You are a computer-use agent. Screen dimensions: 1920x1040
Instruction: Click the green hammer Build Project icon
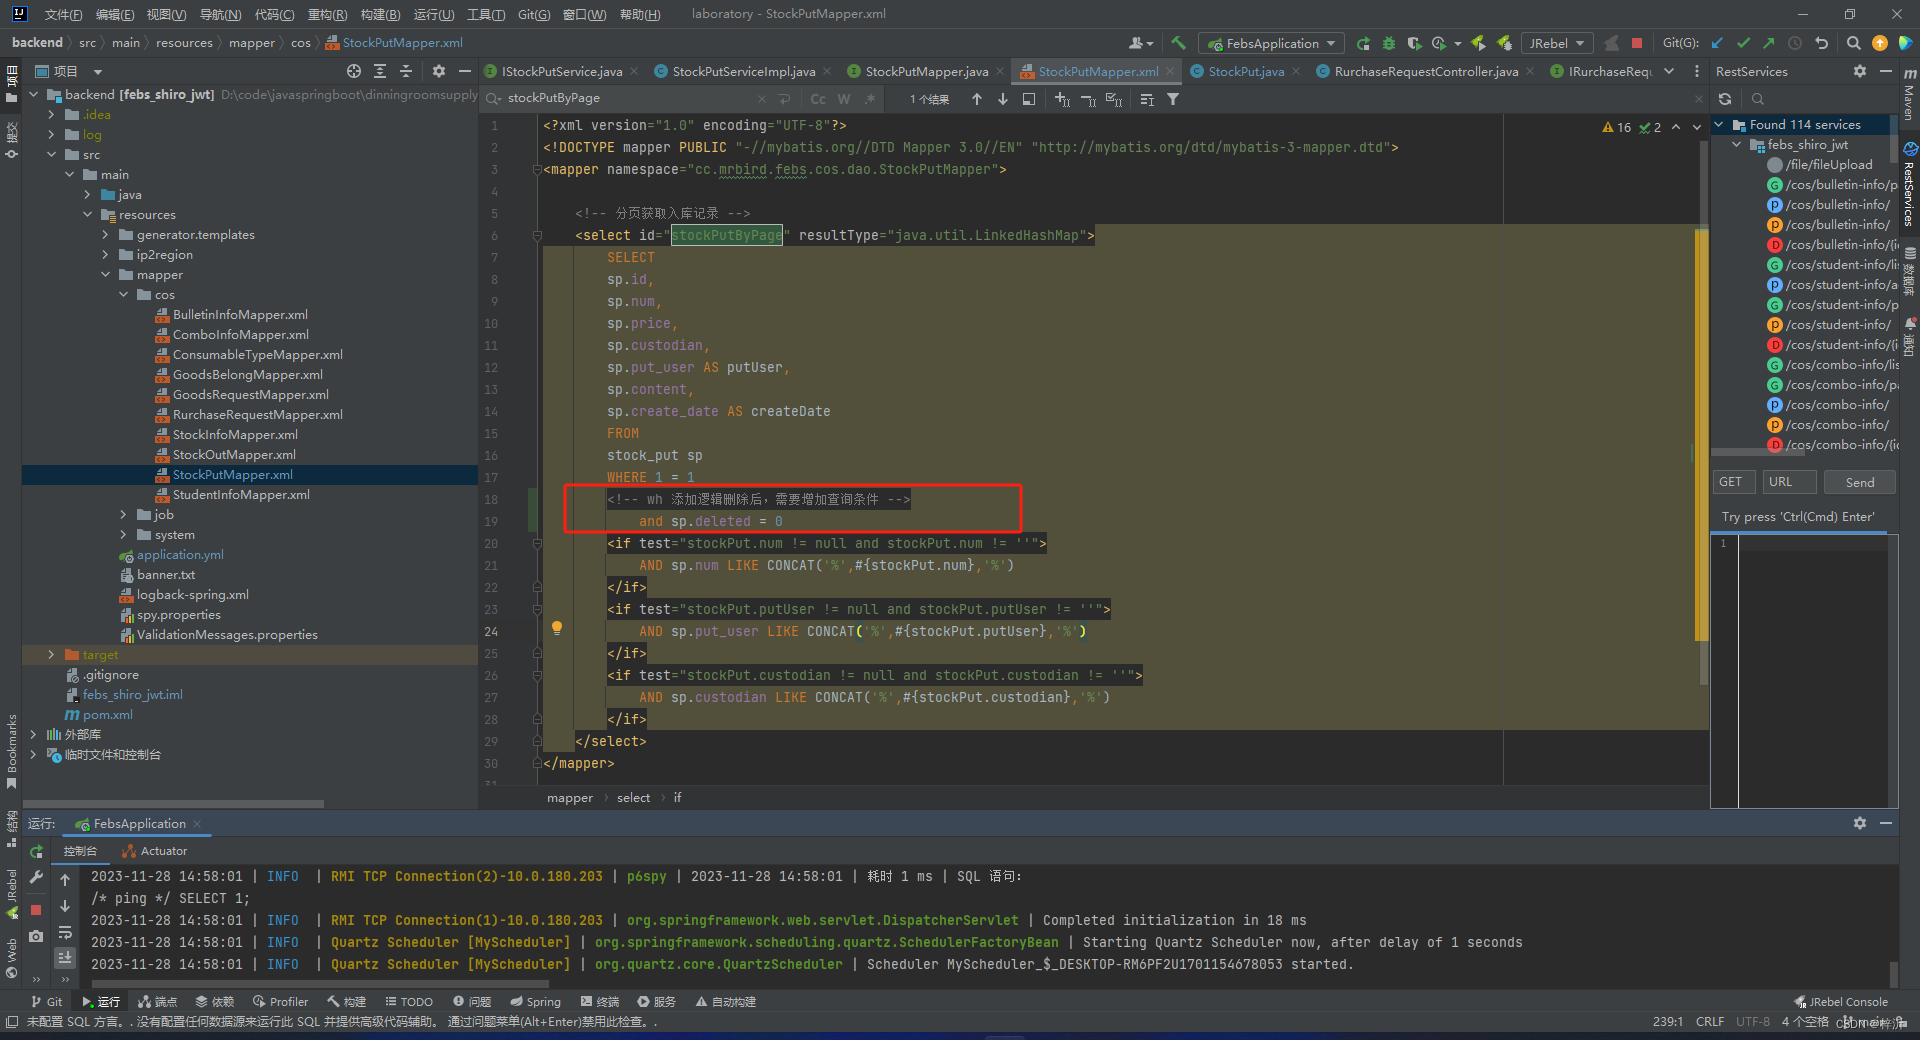click(x=1178, y=43)
